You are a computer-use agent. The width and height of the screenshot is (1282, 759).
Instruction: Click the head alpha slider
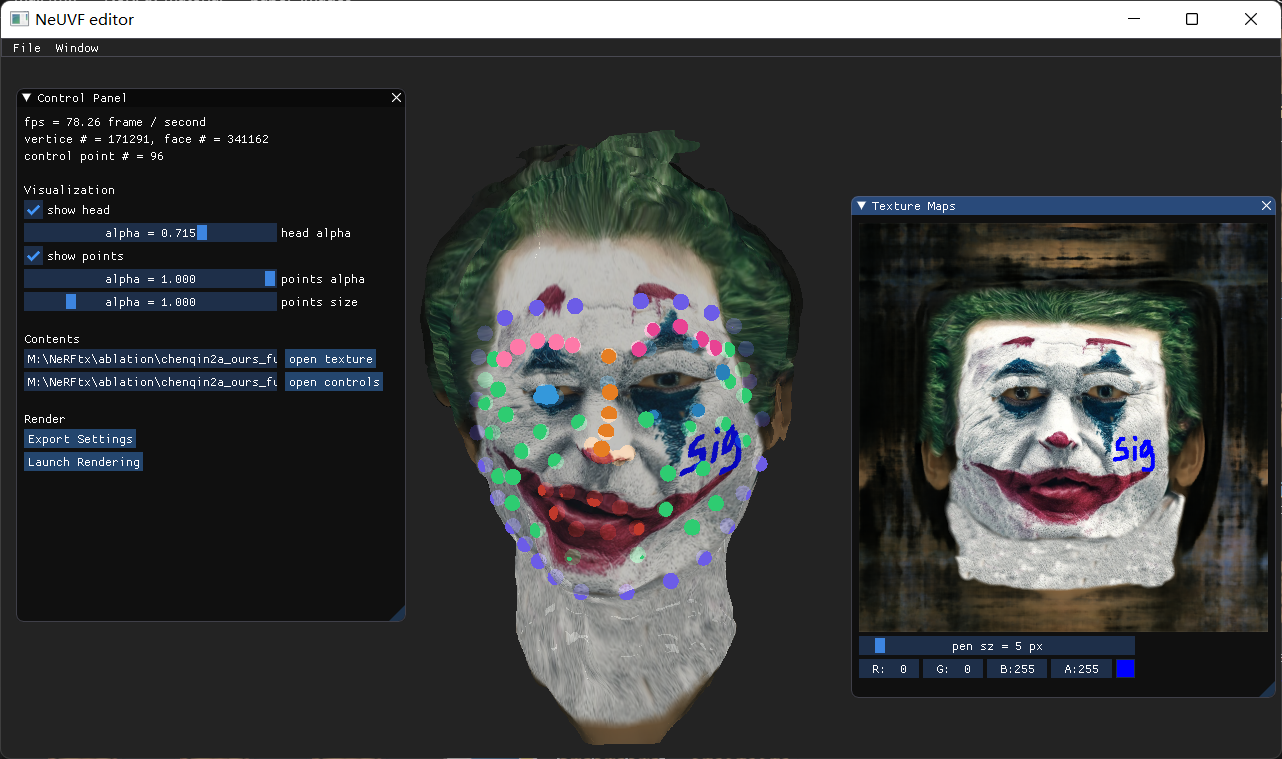coord(150,233)
